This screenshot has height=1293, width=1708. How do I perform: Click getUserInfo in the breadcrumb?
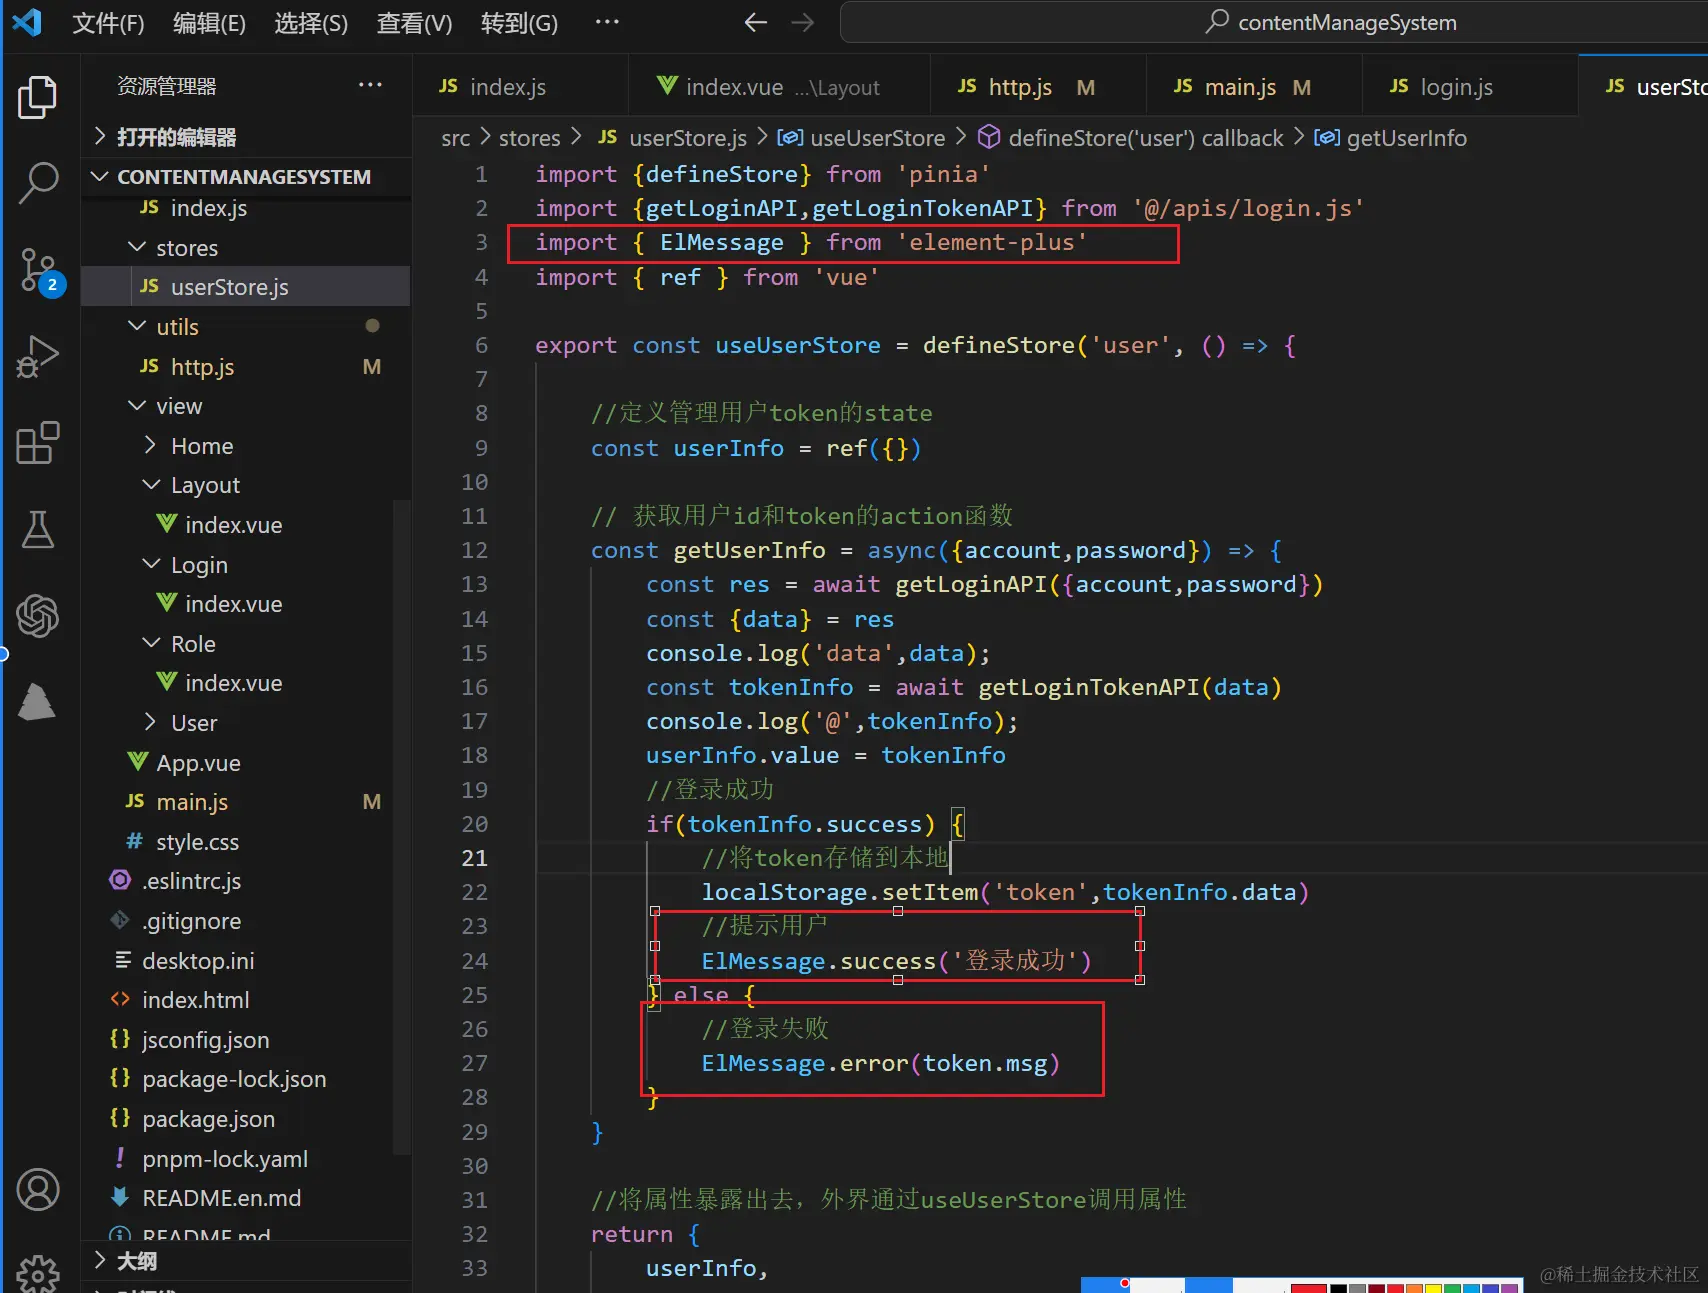pos(1390,138)
